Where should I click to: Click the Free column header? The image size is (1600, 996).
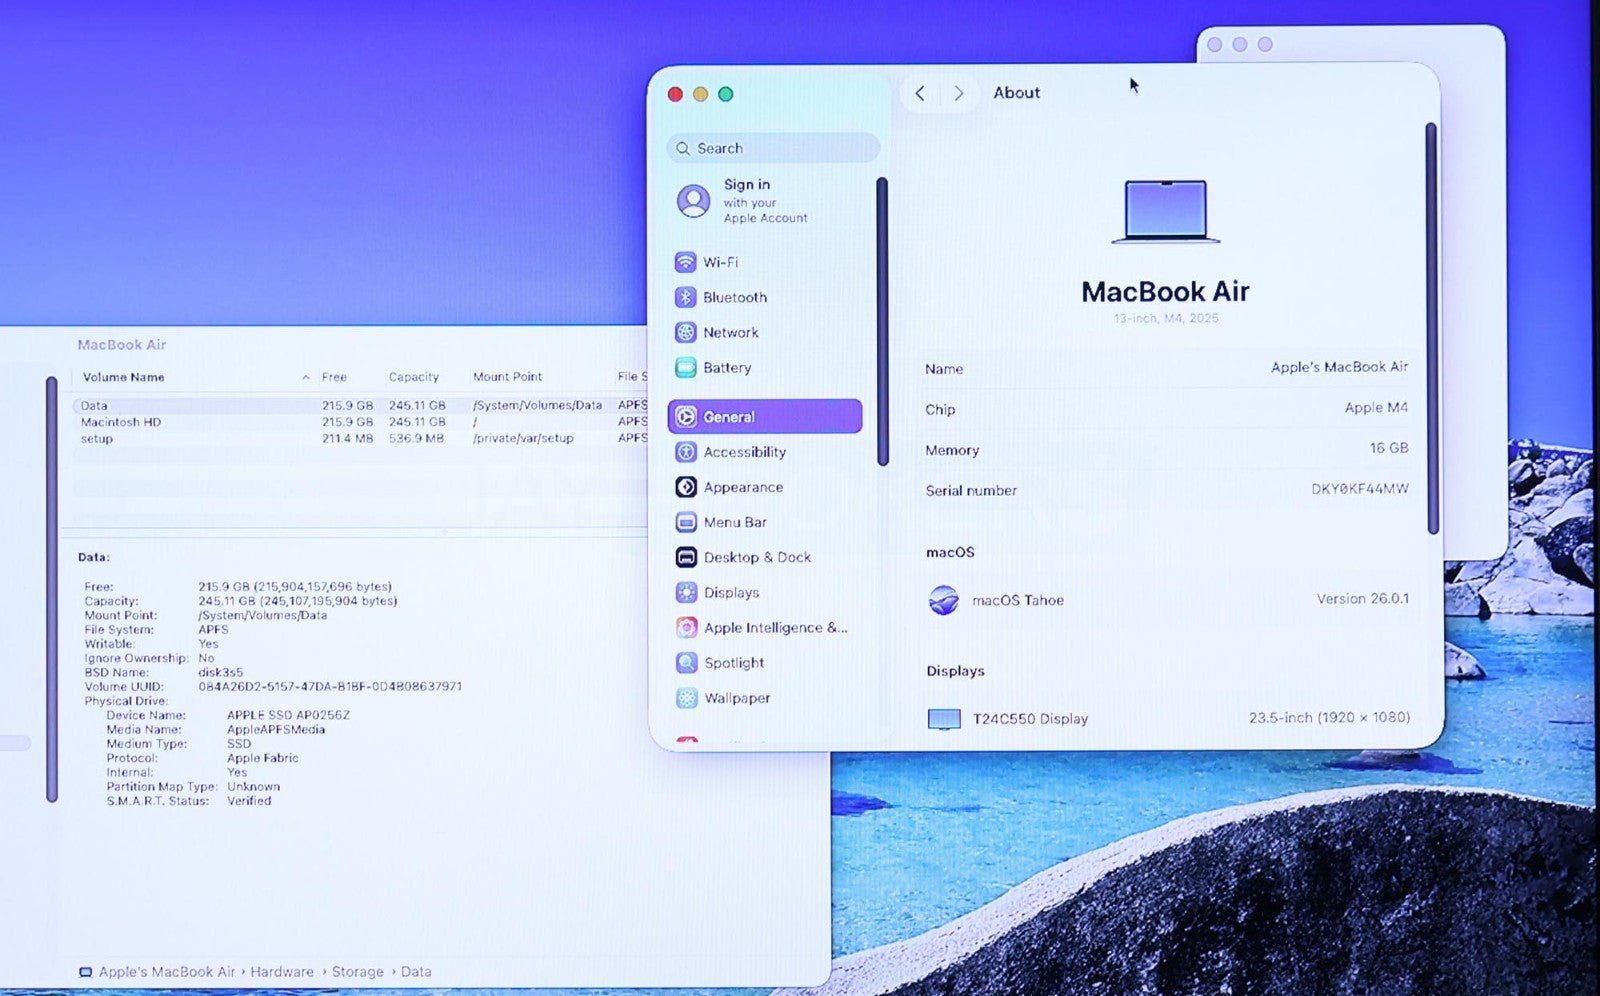[334, 377]
